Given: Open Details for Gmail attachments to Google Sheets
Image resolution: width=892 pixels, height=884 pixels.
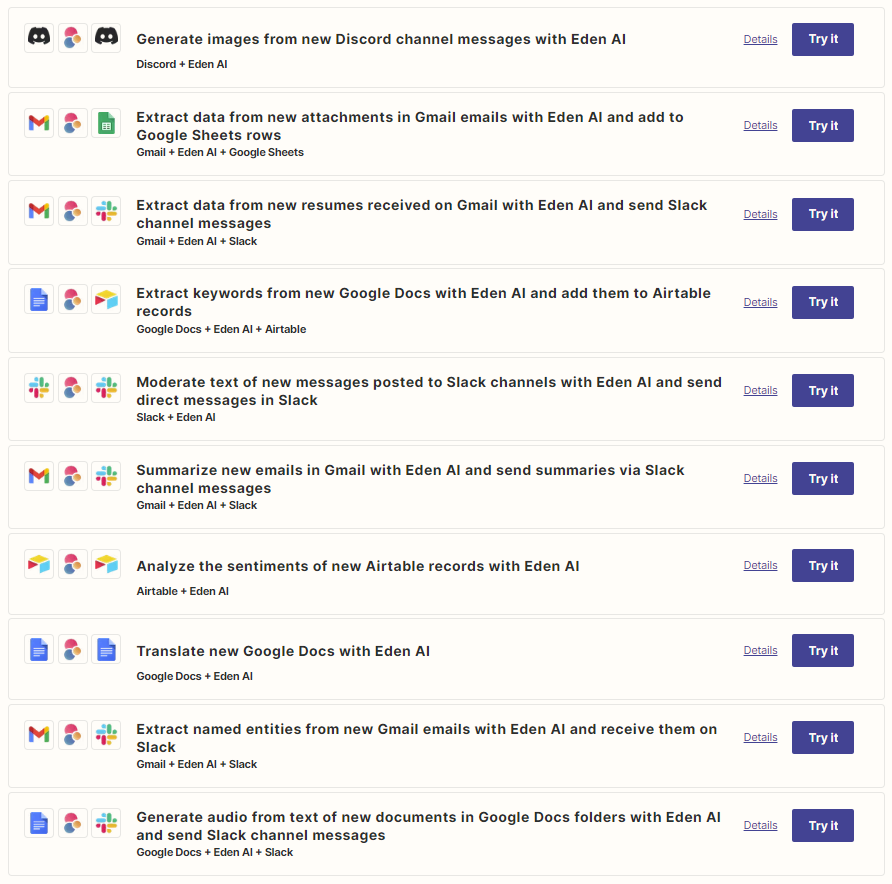Looking at the screenshot, I should (760, 125).
